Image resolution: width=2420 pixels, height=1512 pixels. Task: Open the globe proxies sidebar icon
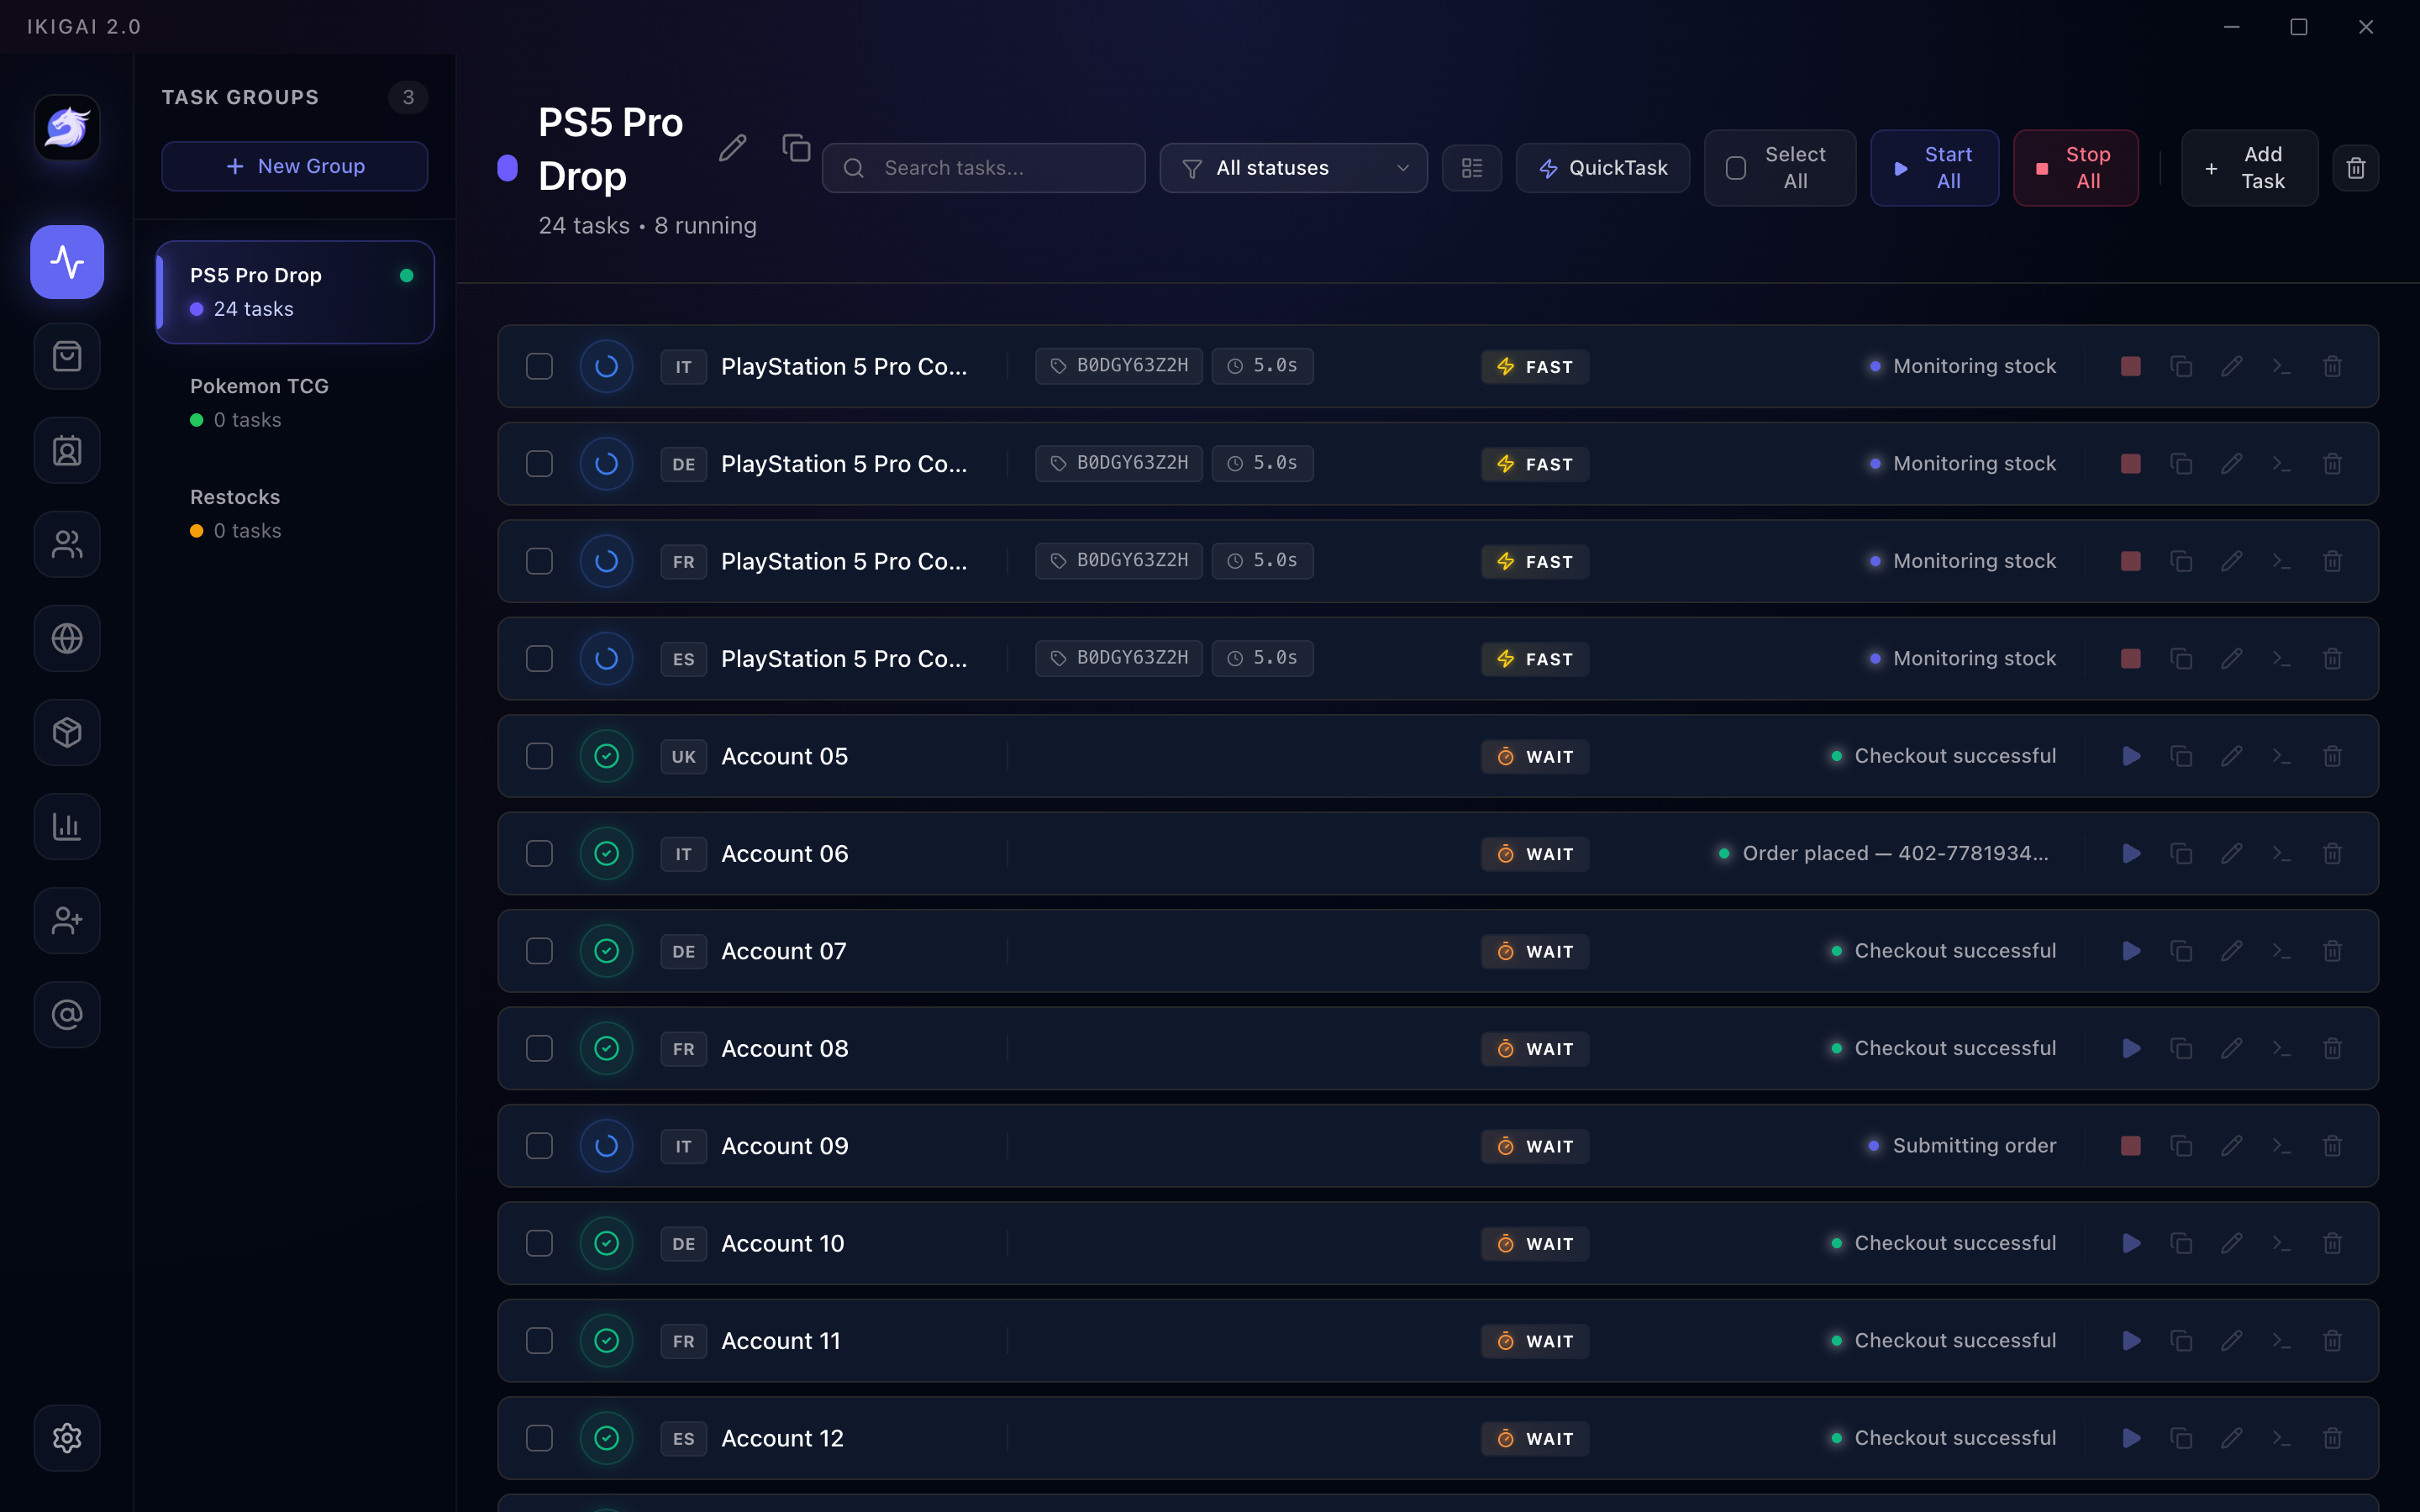click(x=67, y=638)
